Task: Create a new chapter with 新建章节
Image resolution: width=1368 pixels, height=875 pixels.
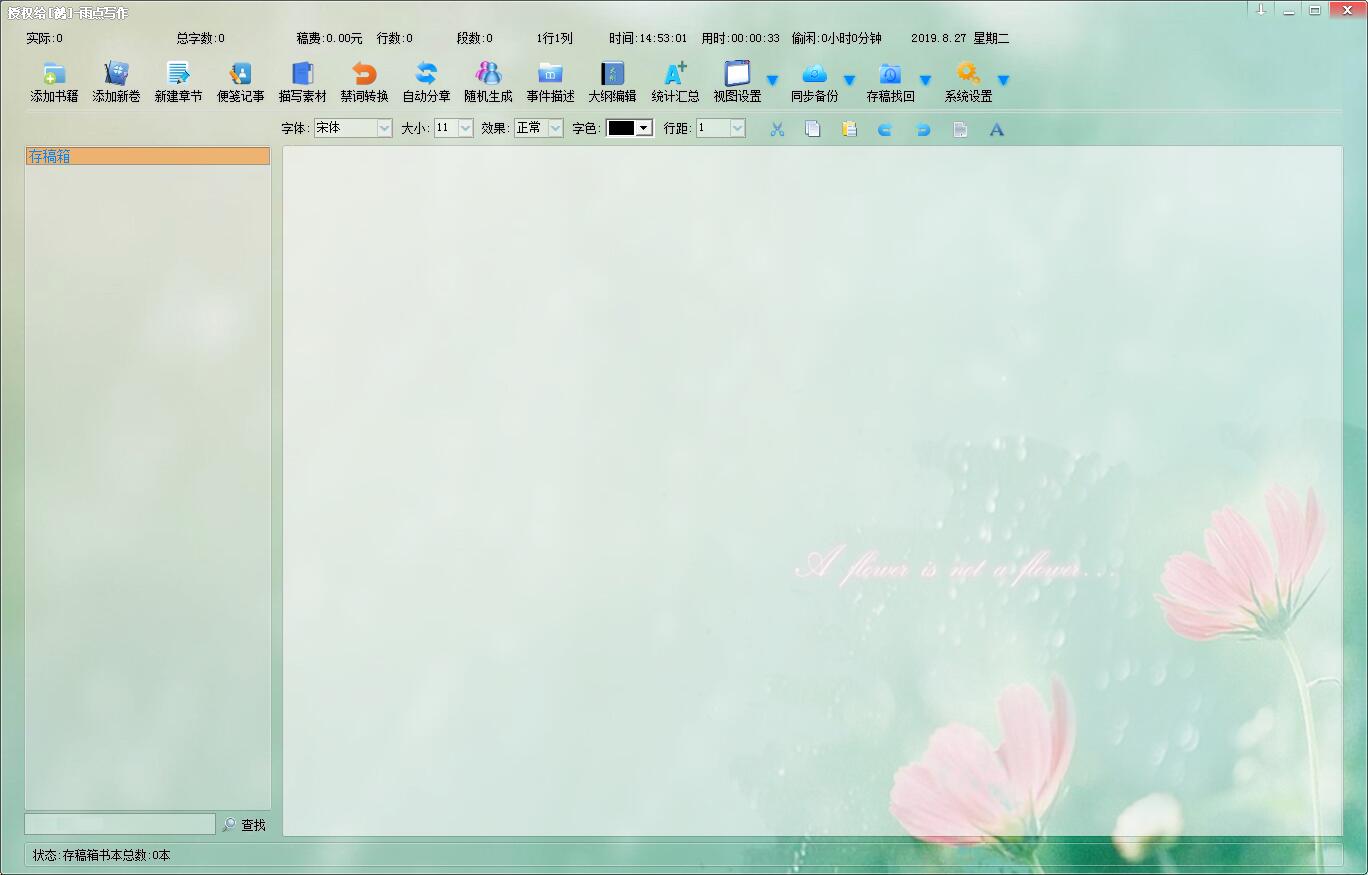Action: coord(178,75)
